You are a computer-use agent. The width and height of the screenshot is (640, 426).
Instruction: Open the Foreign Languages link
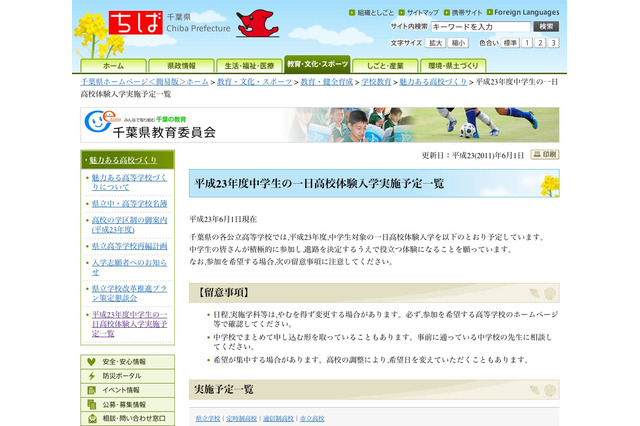(x=523, y=13)
